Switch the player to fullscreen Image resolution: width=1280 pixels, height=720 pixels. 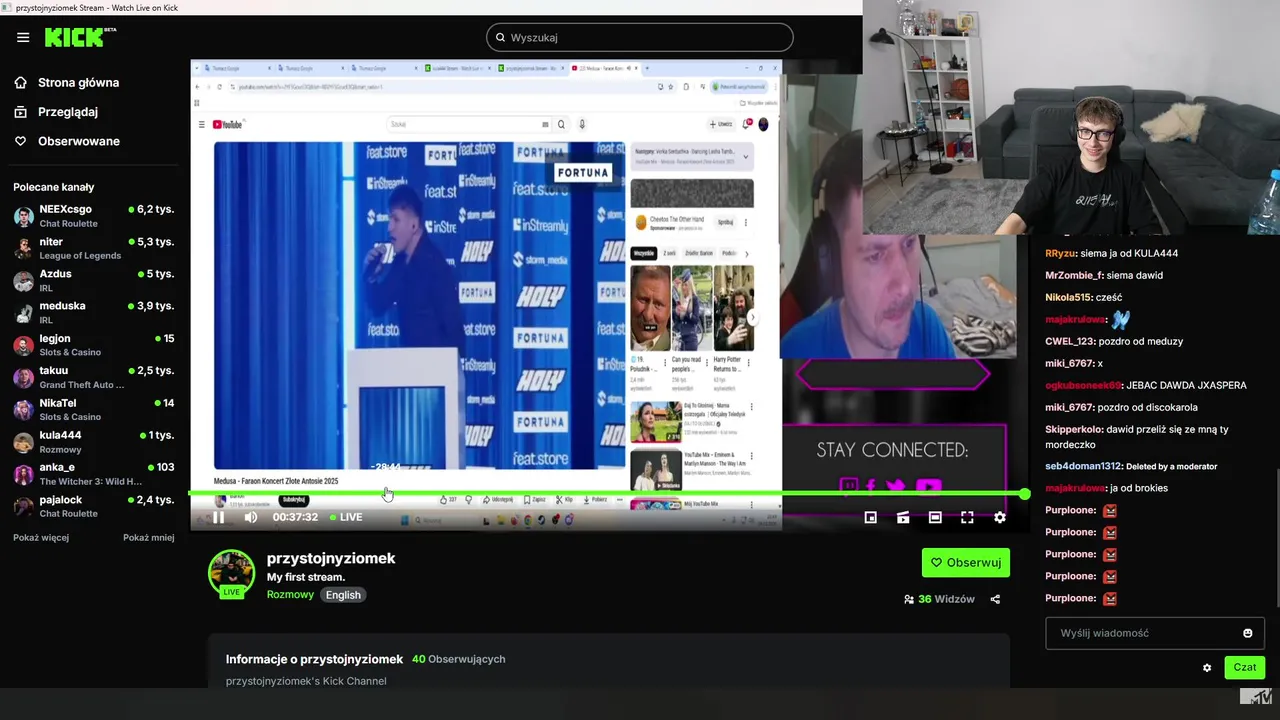[x=967, y=517]
